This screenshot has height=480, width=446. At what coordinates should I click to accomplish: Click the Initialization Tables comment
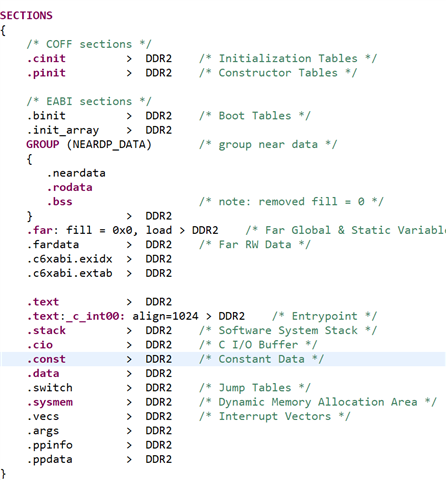coord(288,58)
